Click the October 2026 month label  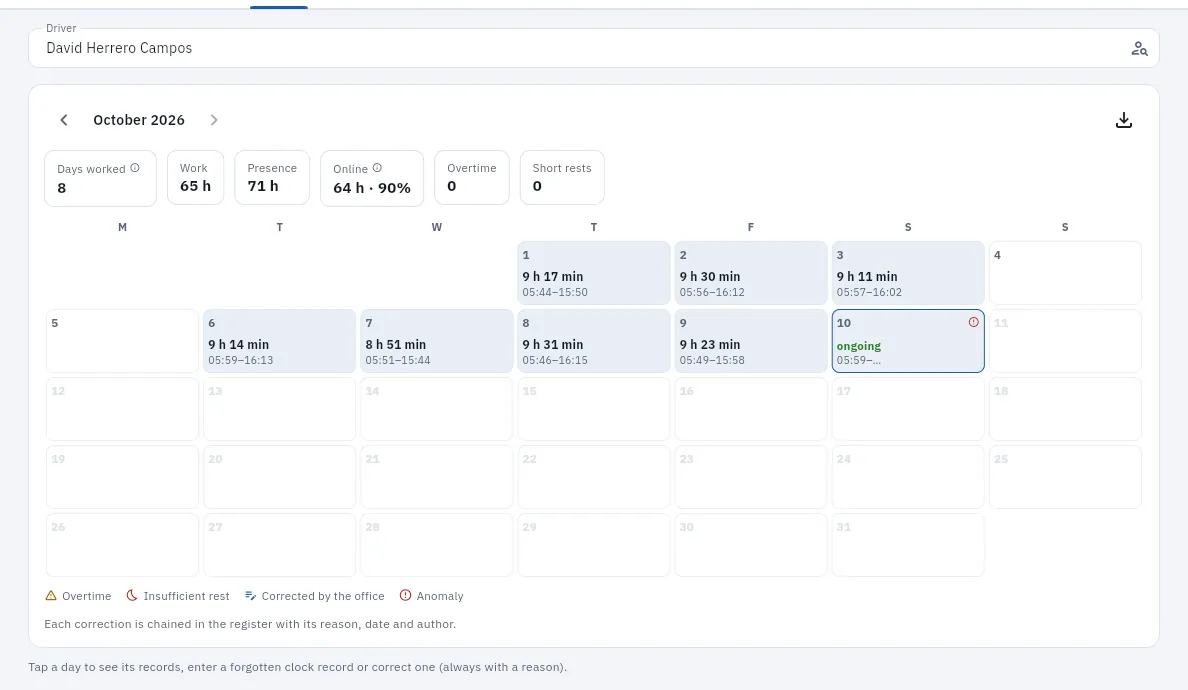(139, 120)
